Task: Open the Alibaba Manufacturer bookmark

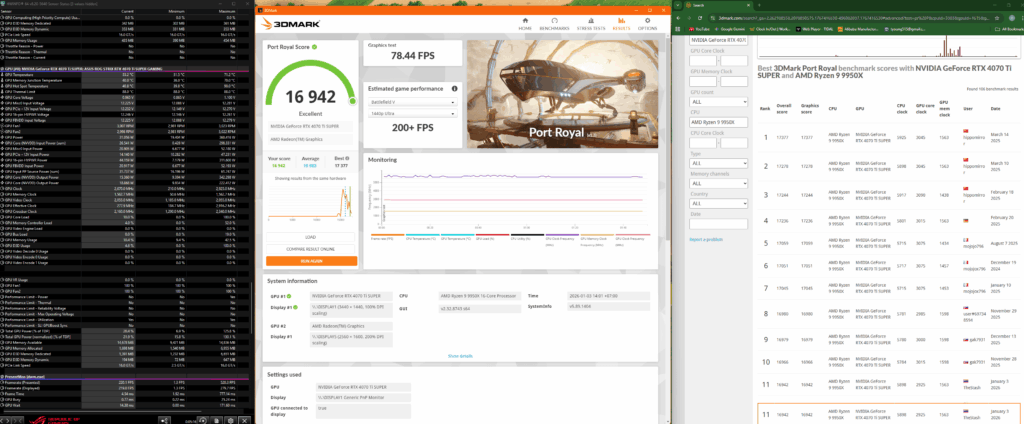Action: [858, 29]
